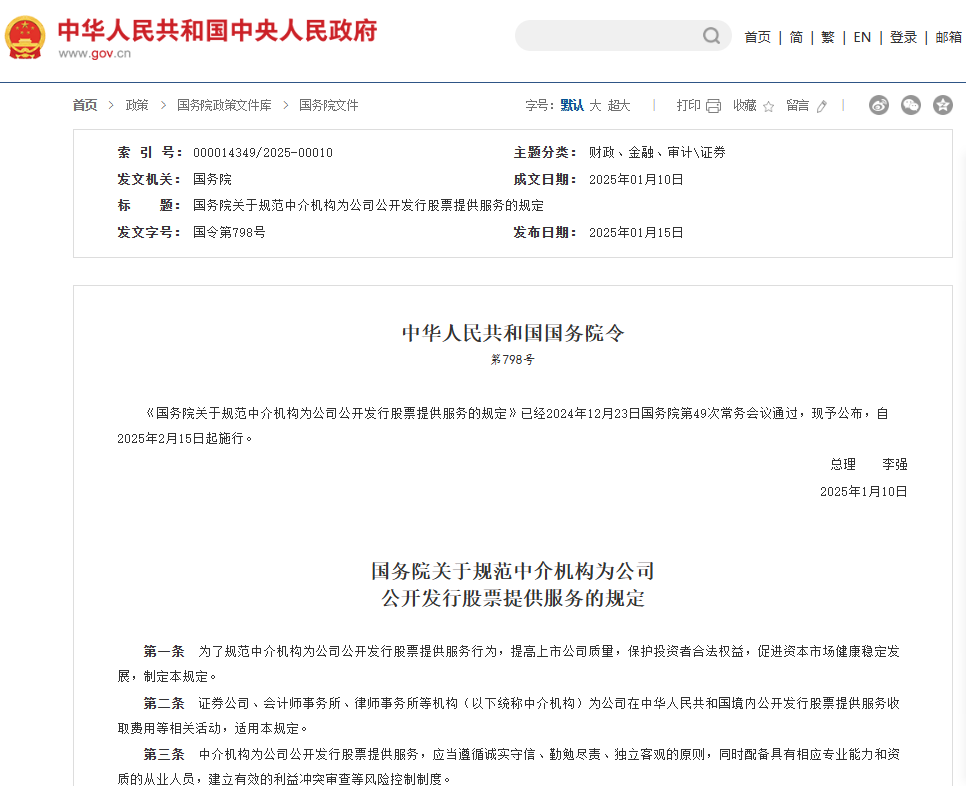966x786 pixels.
Task: Select 默认 font size
Action: tap(572, 105)
